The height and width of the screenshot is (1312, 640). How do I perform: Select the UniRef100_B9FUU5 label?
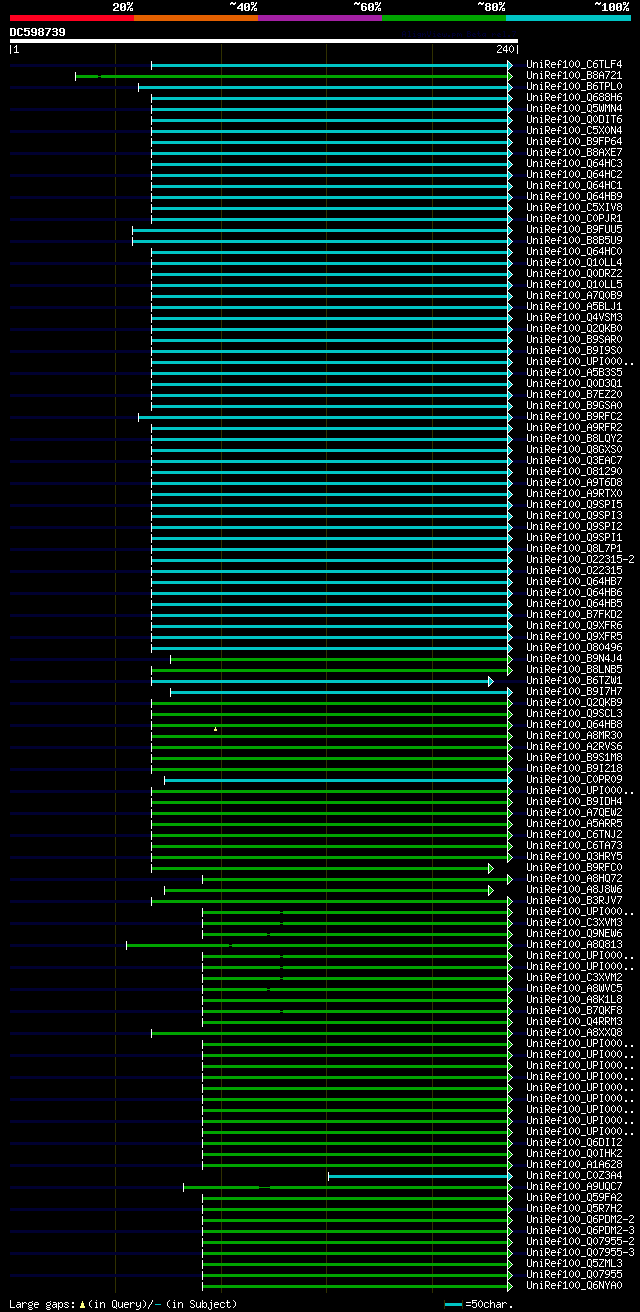[x=574, y=230]
